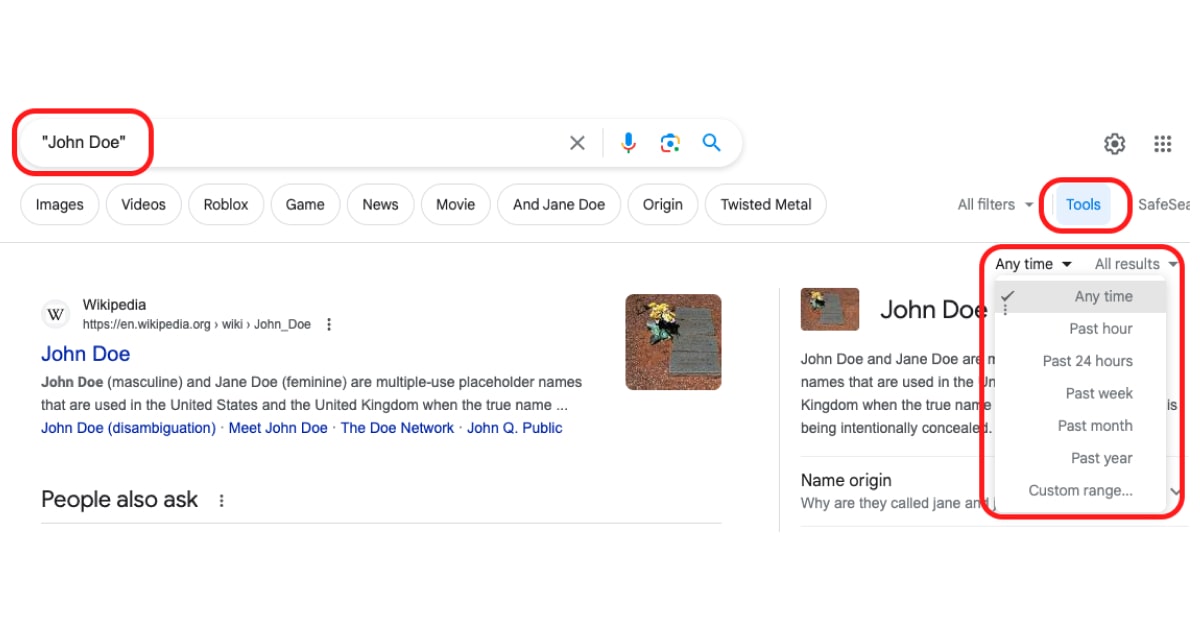Submit search using the magnifying glass icon
This screenshot has height=628, width=1200.
pos(711,143)
